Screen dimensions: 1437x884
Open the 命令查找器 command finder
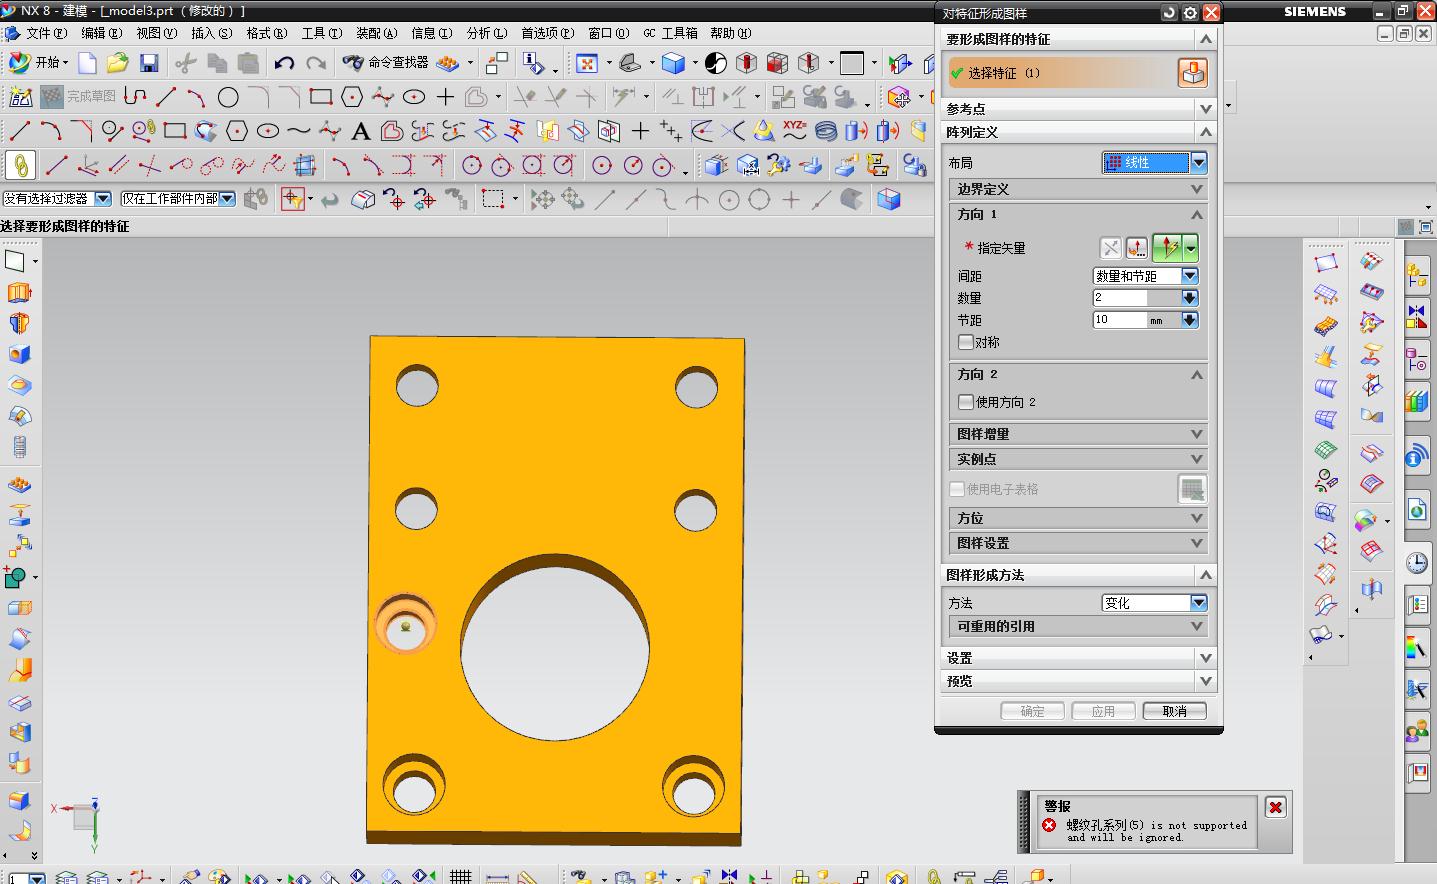tap(385, 62)
